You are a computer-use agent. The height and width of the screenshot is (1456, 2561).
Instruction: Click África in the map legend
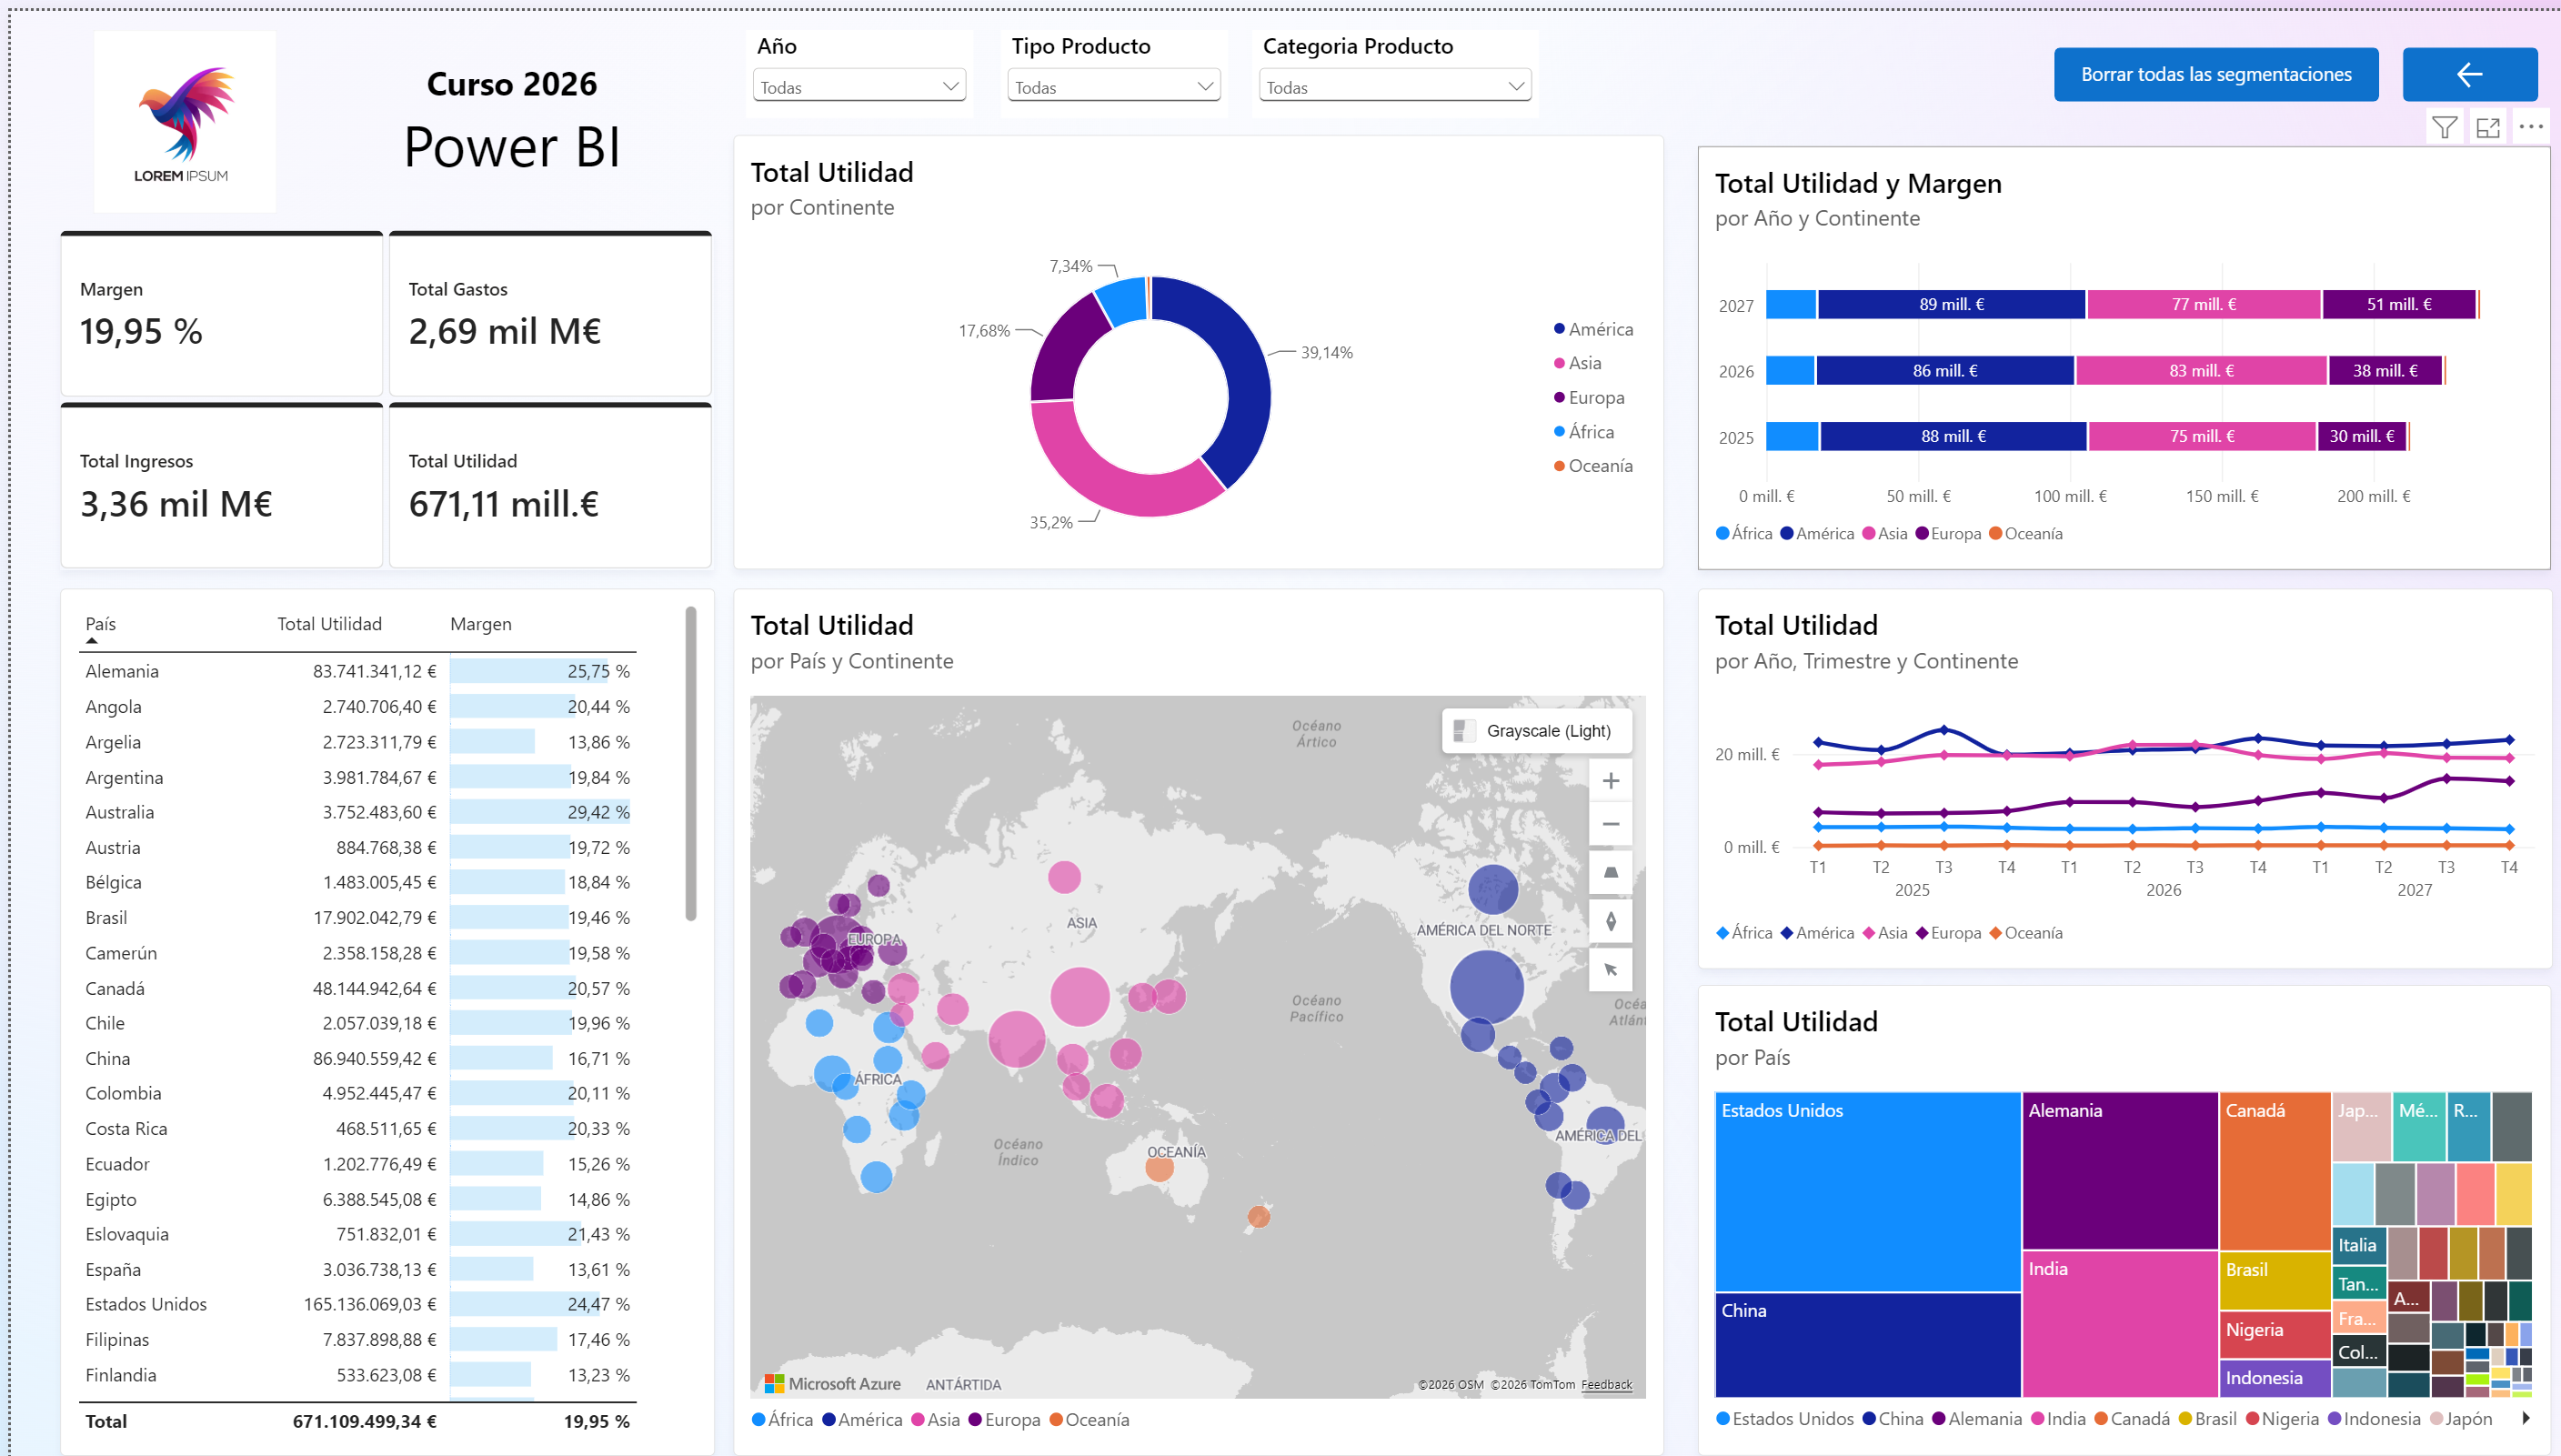[x=782, y=1420]
